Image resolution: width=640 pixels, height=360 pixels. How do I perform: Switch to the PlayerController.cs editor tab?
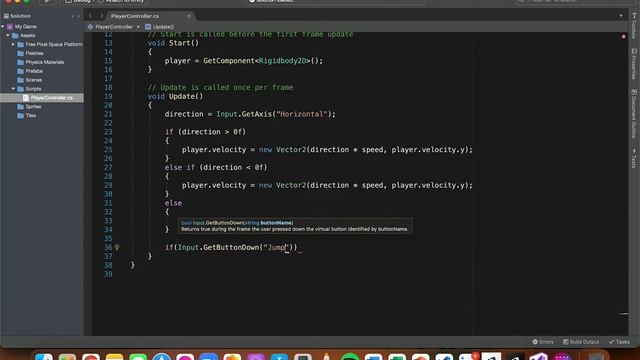tap(135, 16)
